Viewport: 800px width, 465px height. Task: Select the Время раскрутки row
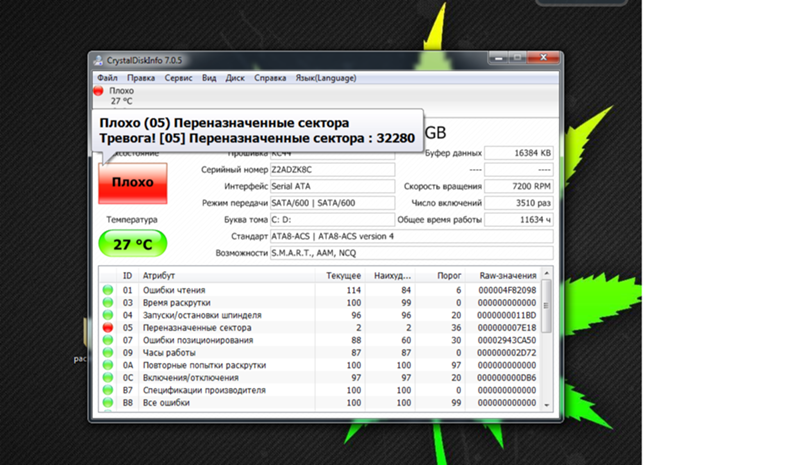coord(320,302)
